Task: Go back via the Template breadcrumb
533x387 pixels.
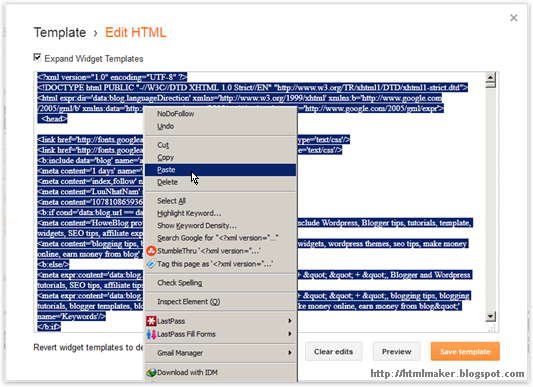Action: pos(60,33)
